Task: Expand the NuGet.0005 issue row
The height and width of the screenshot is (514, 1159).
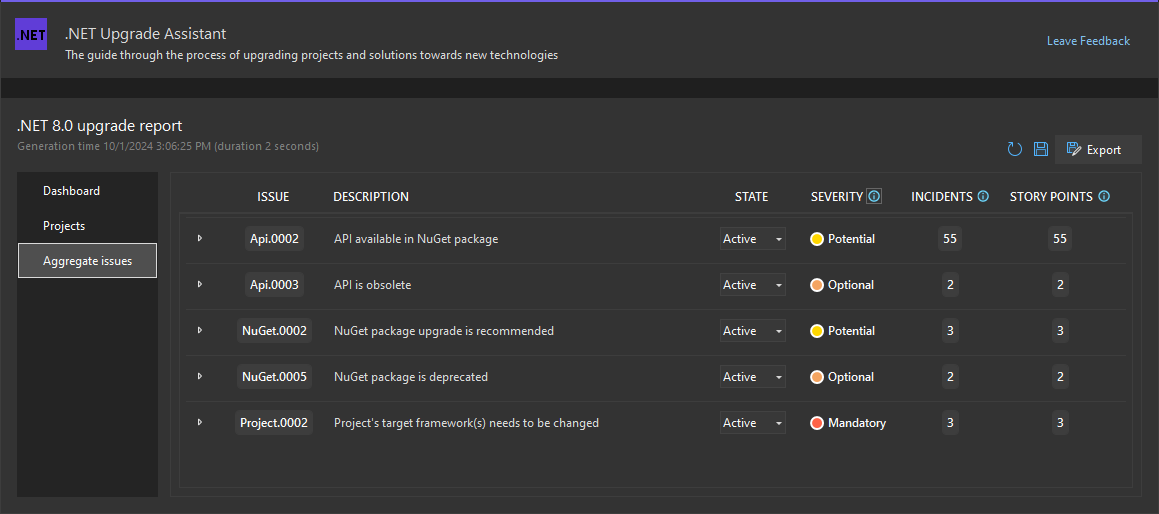Action: click(x=200, y=377)
